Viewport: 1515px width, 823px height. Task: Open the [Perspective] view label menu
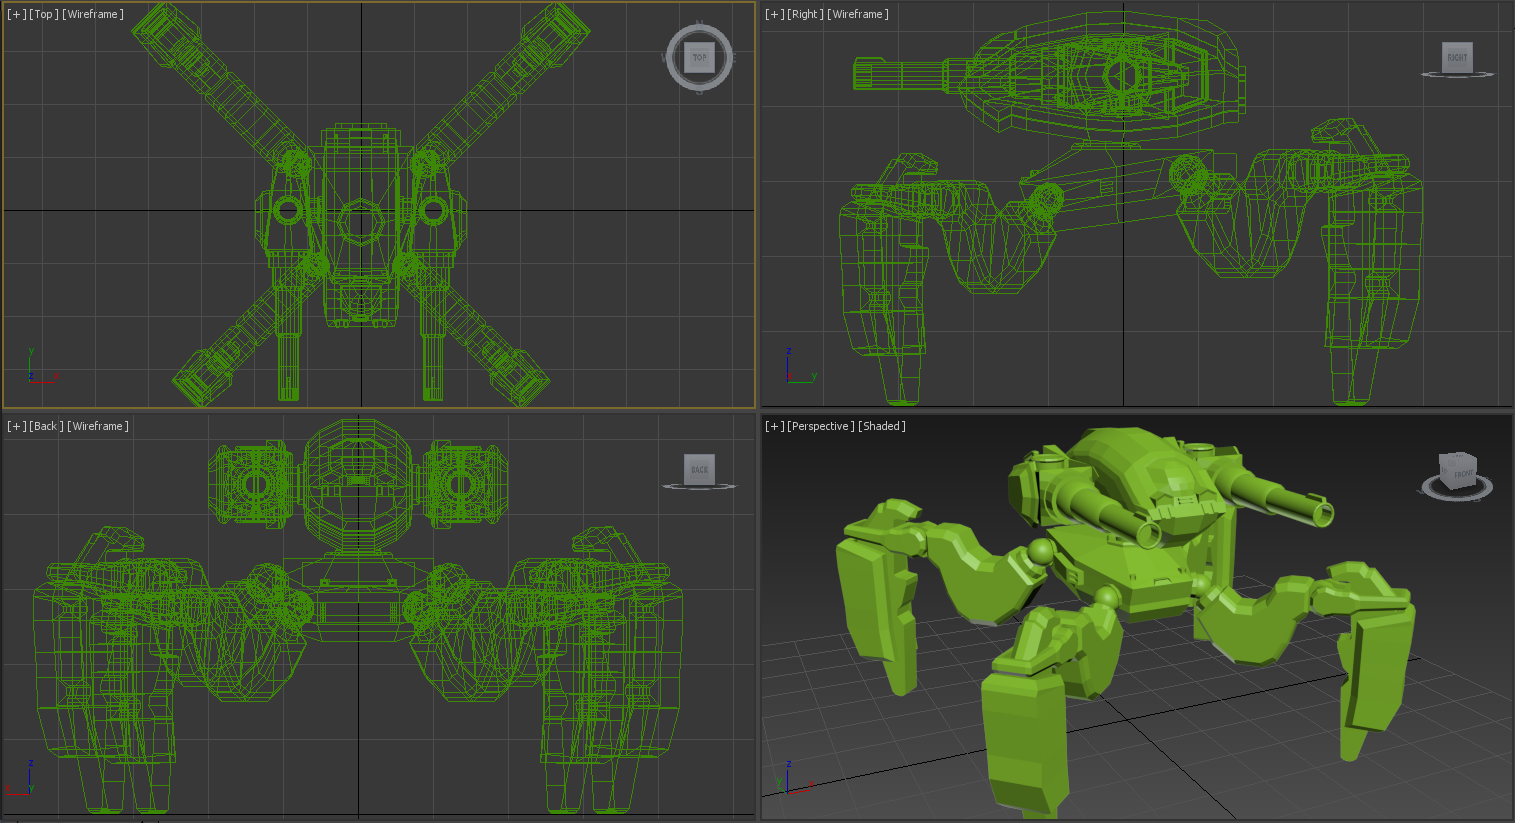(x=821, y=426)
